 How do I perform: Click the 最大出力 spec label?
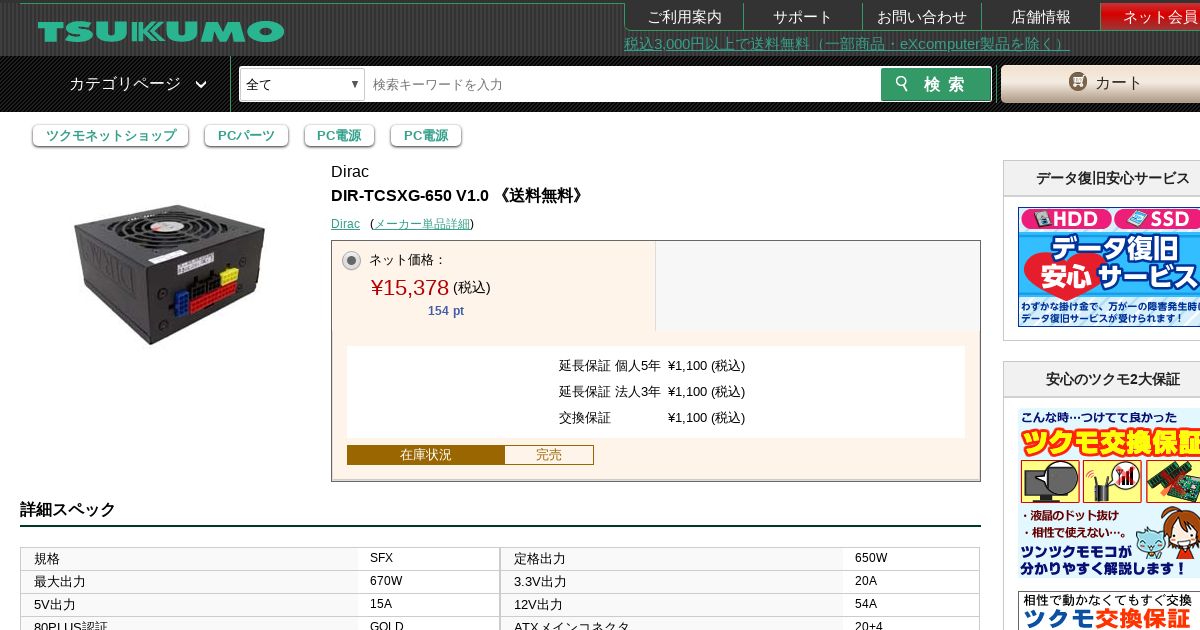(x=60, y=582)
